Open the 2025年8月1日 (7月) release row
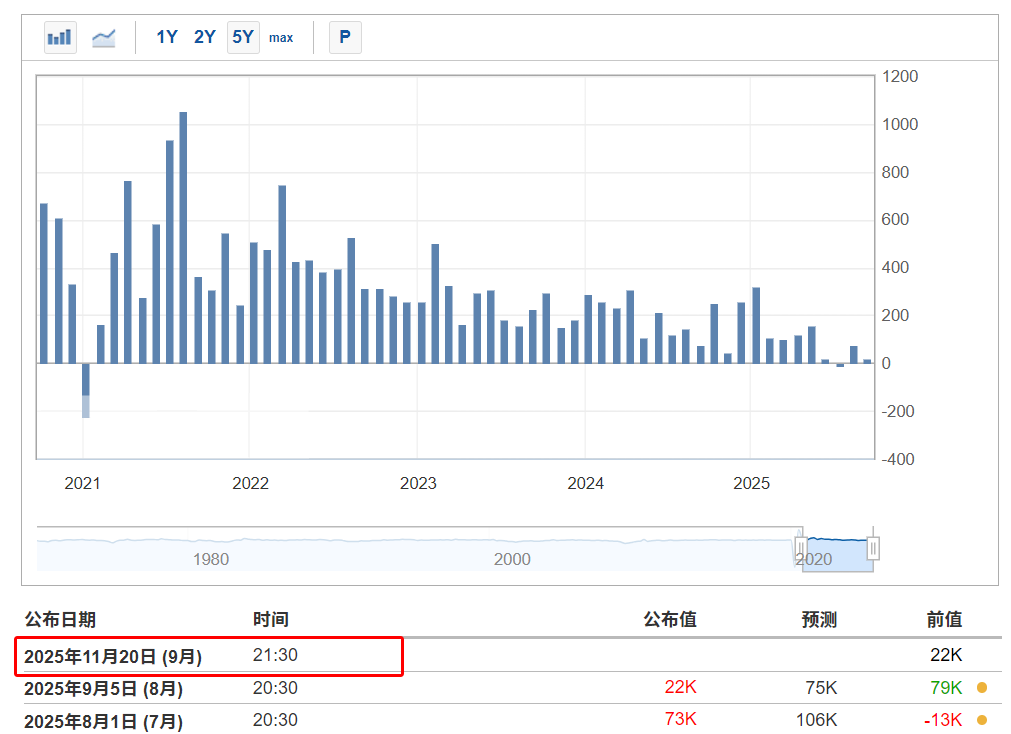The width and height of the screenshot is (1011, 734). [x=103, y=720]
